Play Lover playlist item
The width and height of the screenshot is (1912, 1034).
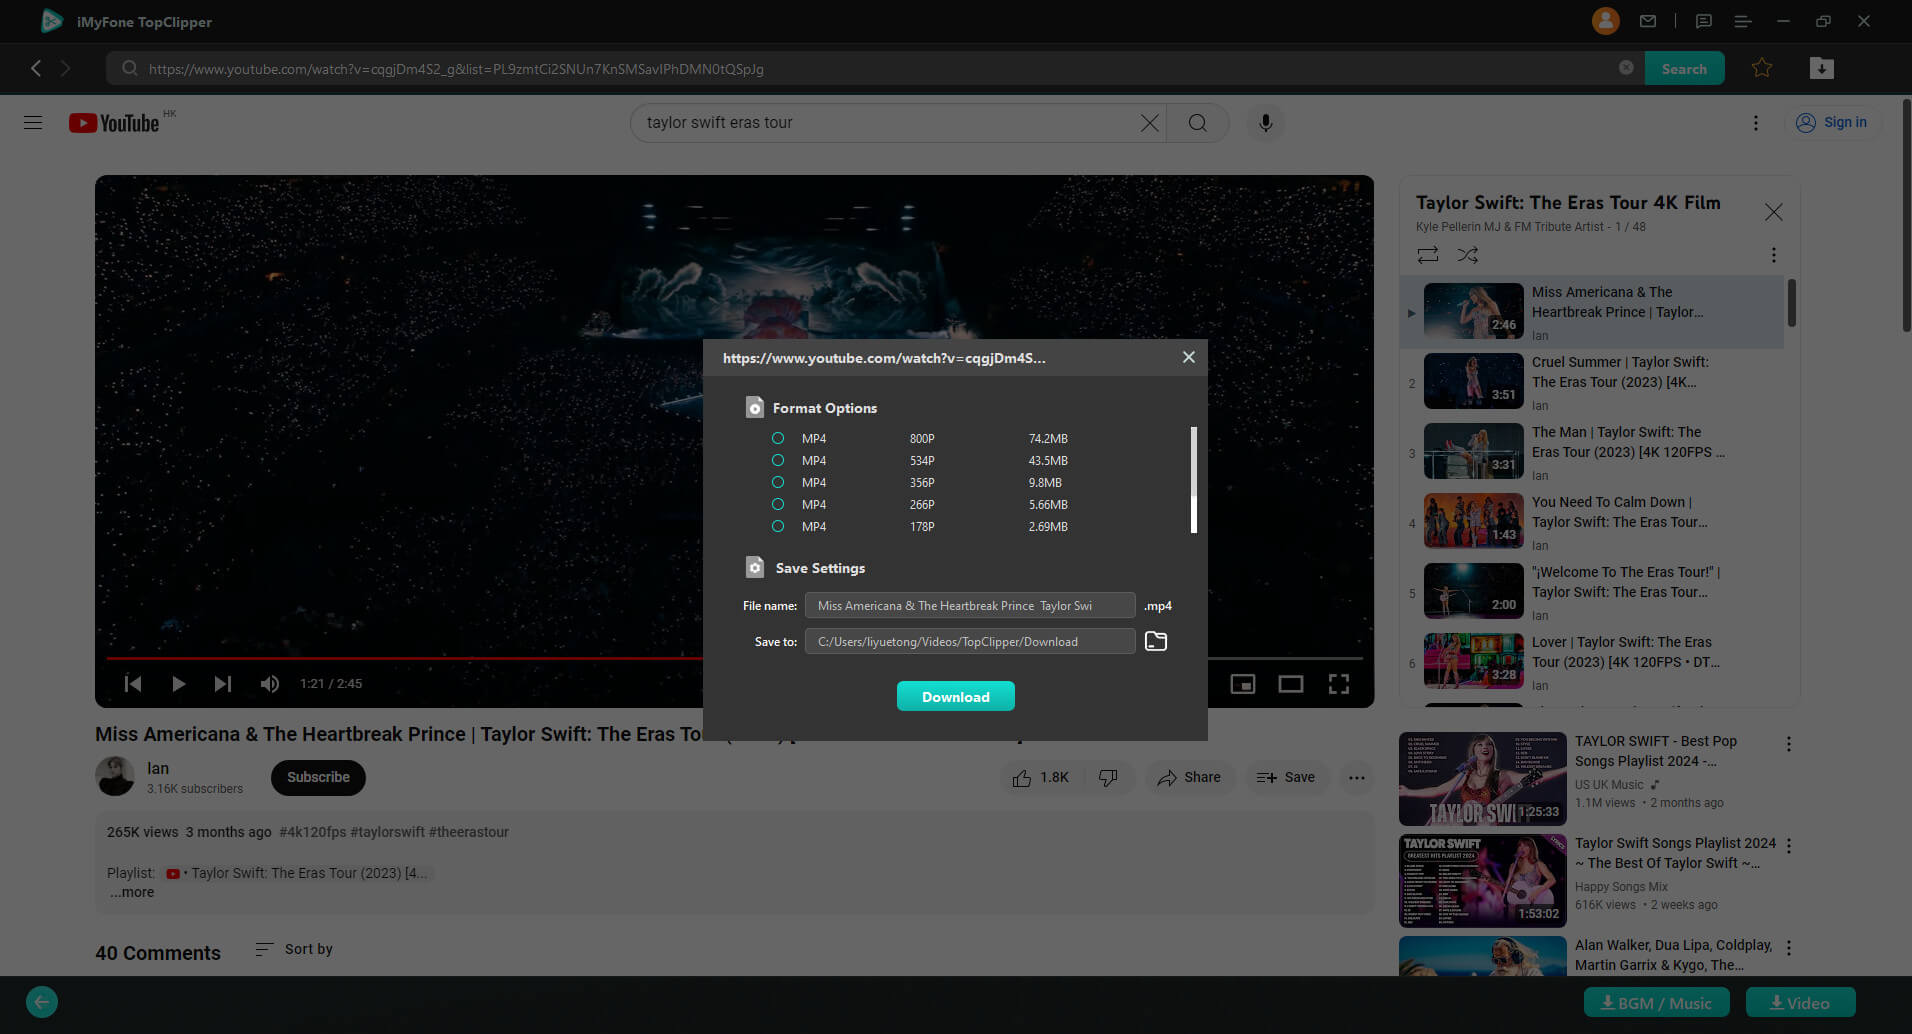click(1592, 663)
